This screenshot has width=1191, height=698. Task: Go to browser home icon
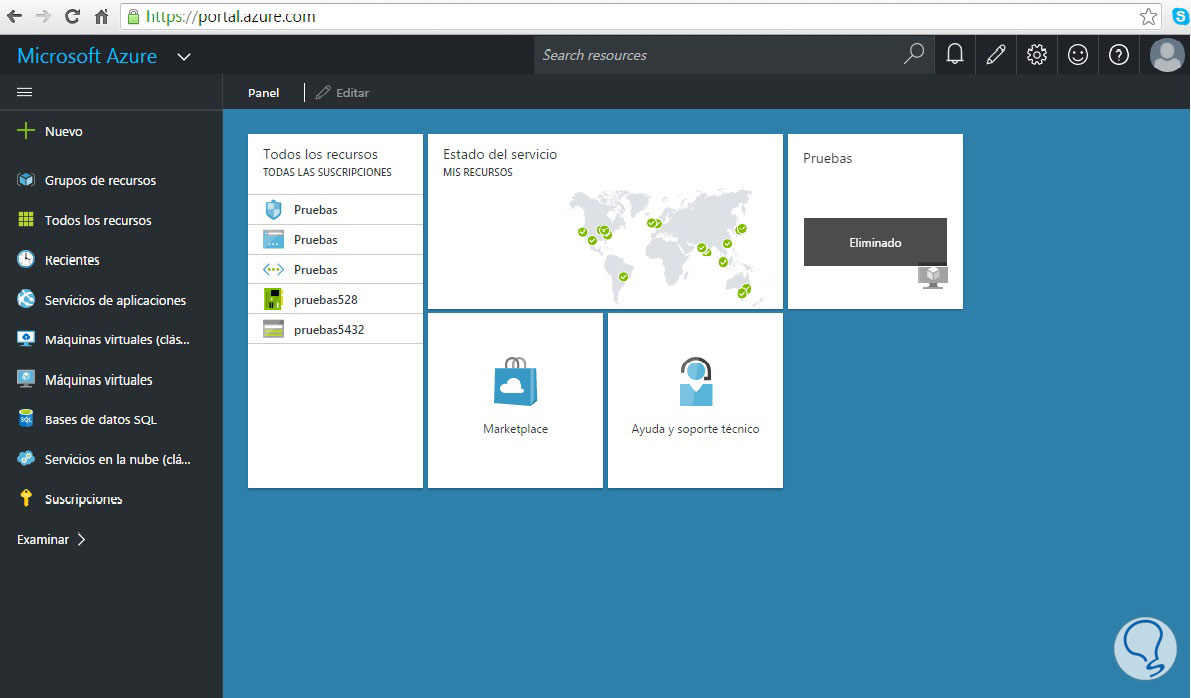[101, 16]
